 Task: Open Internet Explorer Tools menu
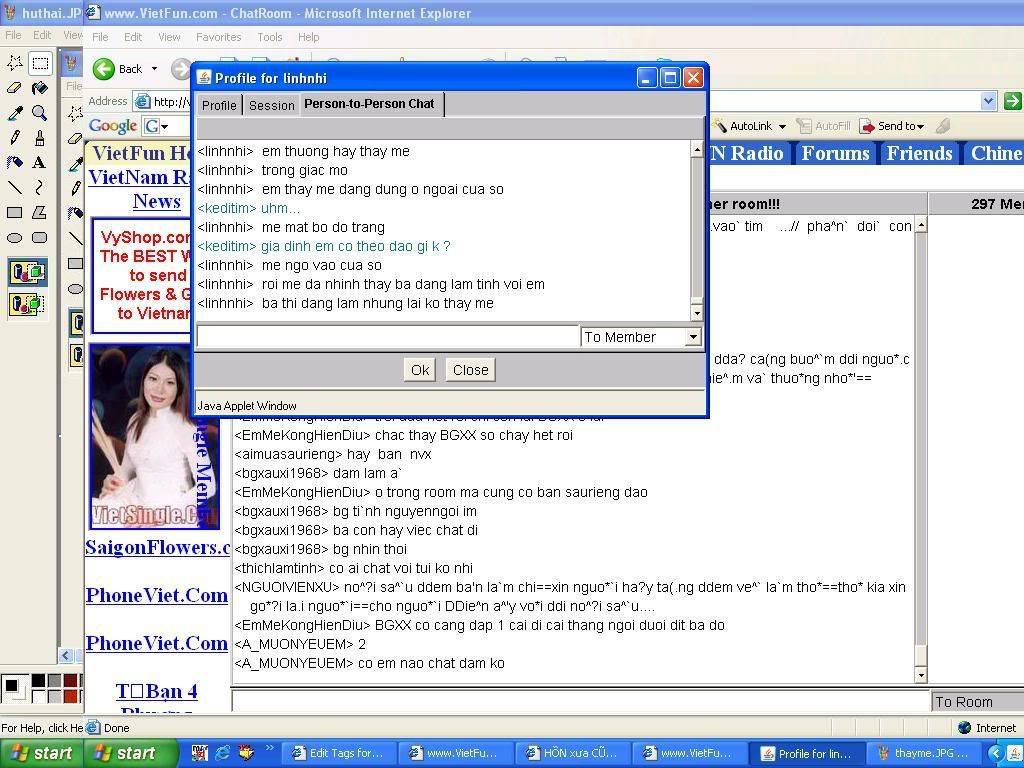click(x=269, y=37)
